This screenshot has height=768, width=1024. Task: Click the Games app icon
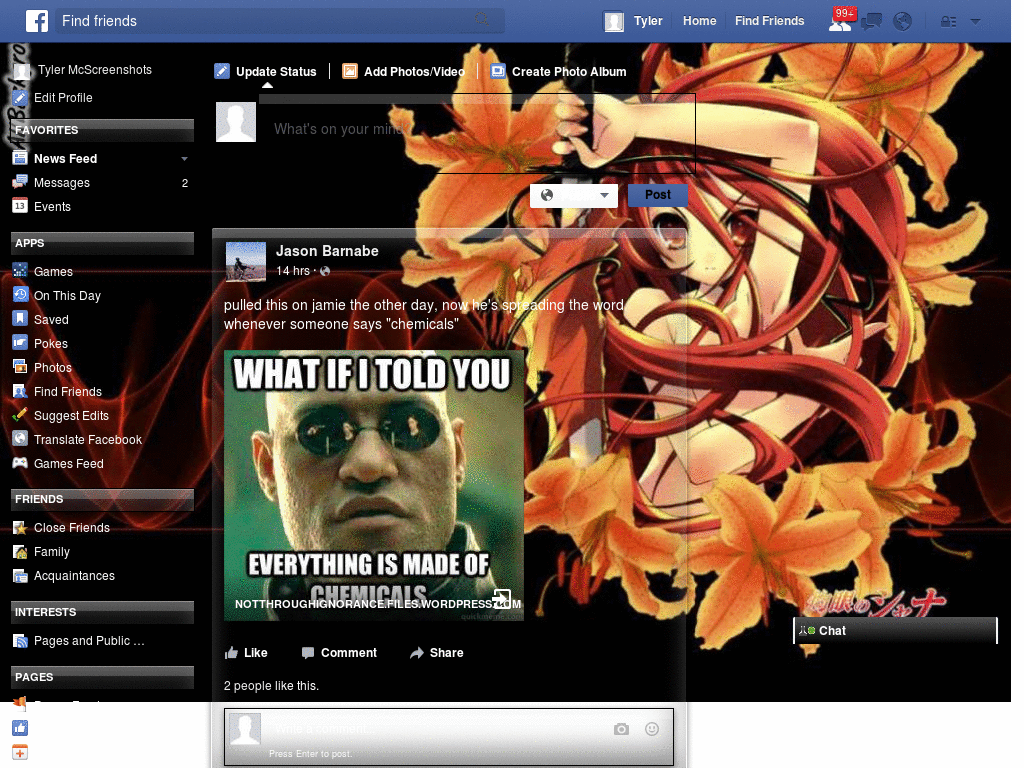(20, 270)
